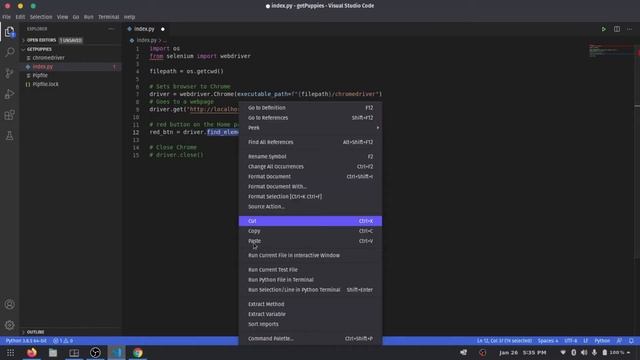Image resolution: width=640 pixels, height=360 pixels.
Task: Click Cut in the context menu
Action: point(310,221)
